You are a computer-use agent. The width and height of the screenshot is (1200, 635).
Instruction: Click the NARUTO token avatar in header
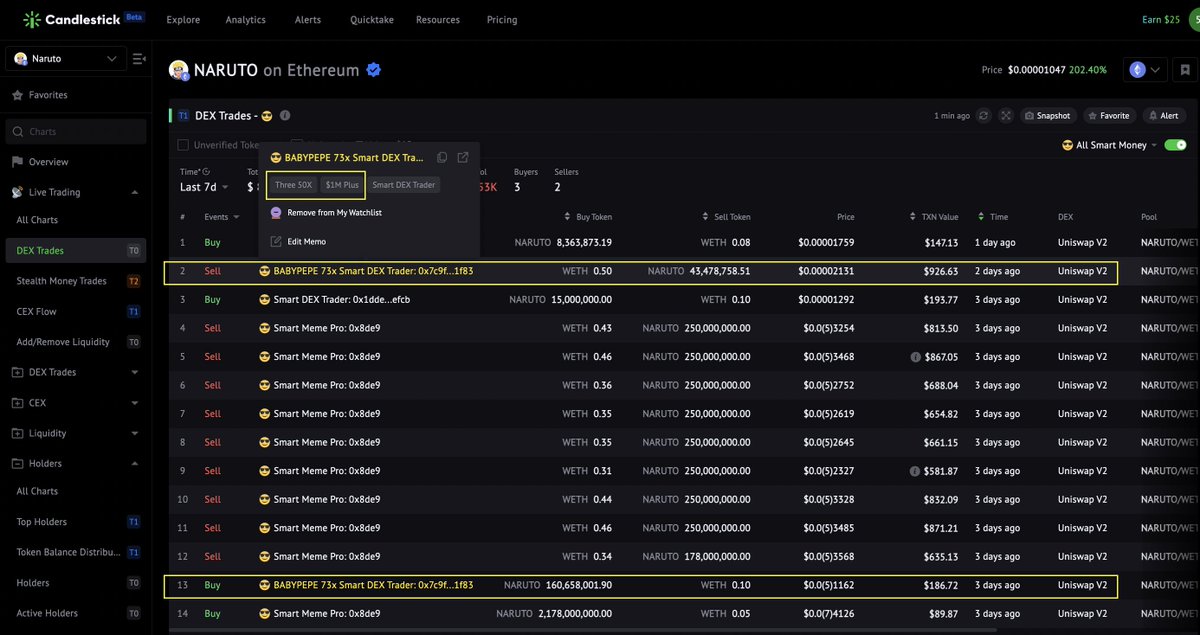point(179,70)
